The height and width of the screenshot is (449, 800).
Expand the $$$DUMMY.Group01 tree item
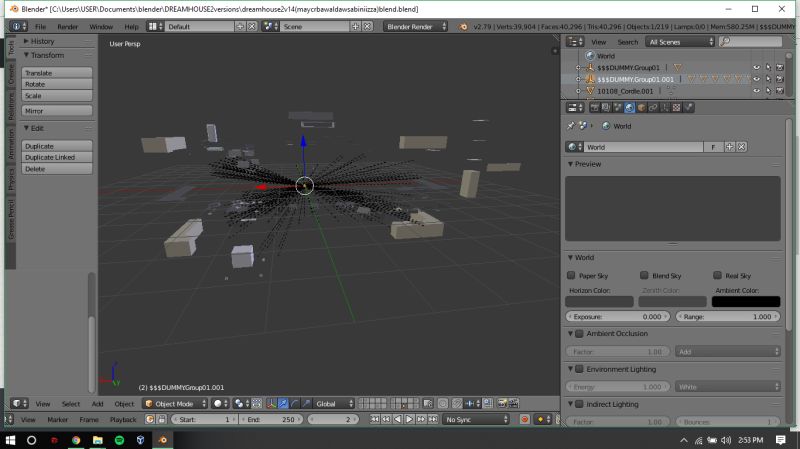click(578, 67)
